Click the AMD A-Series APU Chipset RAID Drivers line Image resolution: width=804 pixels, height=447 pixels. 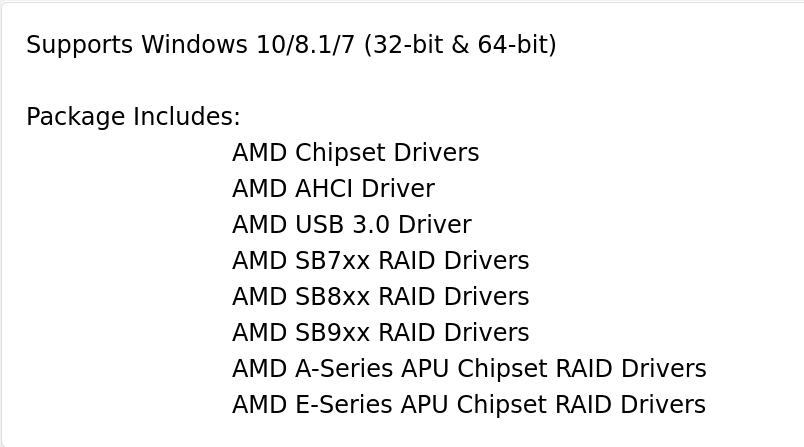click(469, 369)
